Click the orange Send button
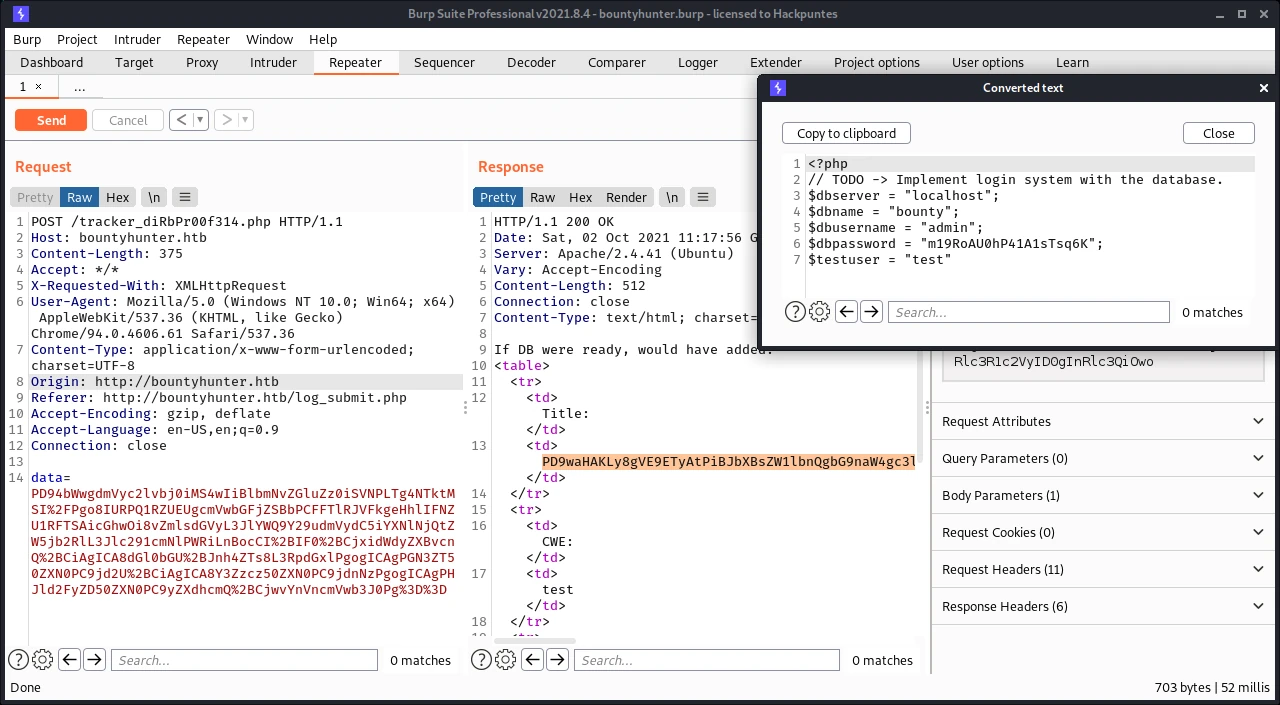The height and width of the screenshot is (705, 1280). click(x=51, y=120)
